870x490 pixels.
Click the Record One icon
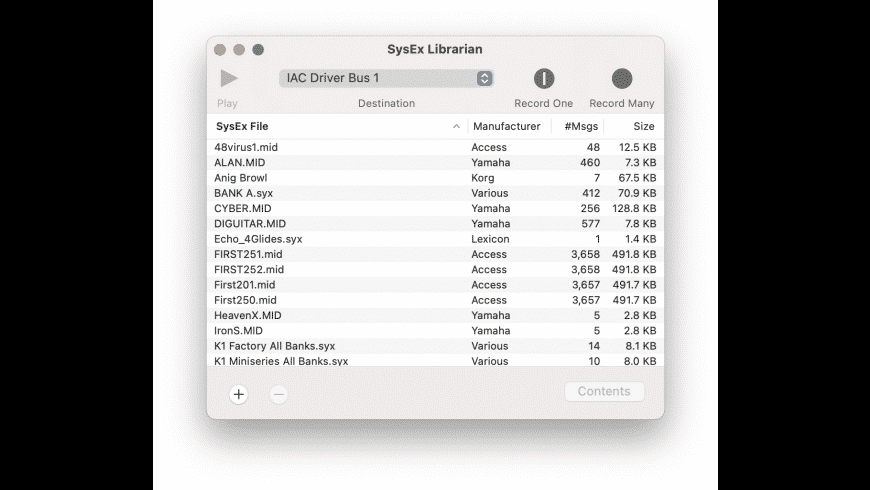[x=544, y=78]
